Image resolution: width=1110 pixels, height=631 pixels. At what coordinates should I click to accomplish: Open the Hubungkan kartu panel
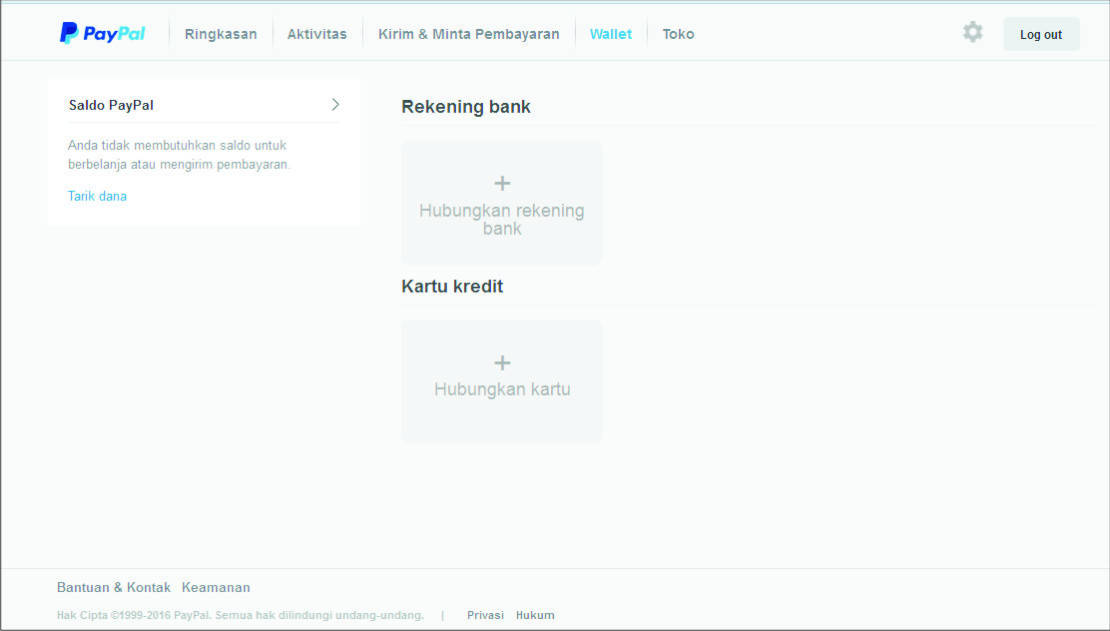coord(501,381)
